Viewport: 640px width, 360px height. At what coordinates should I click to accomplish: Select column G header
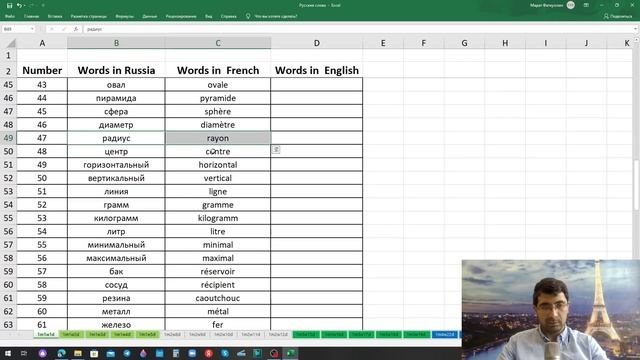464,43
